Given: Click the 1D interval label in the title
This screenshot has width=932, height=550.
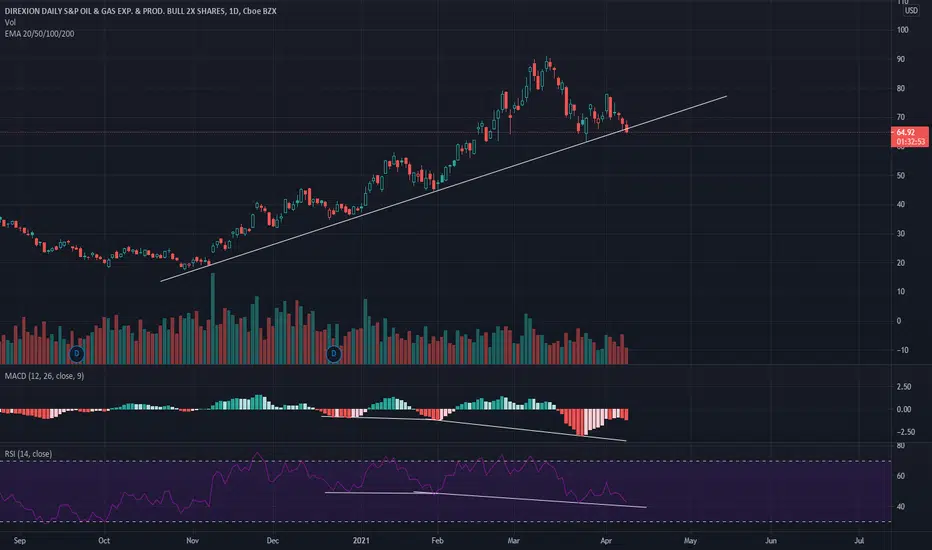Looking at the screenshot, I should [234, 11].
